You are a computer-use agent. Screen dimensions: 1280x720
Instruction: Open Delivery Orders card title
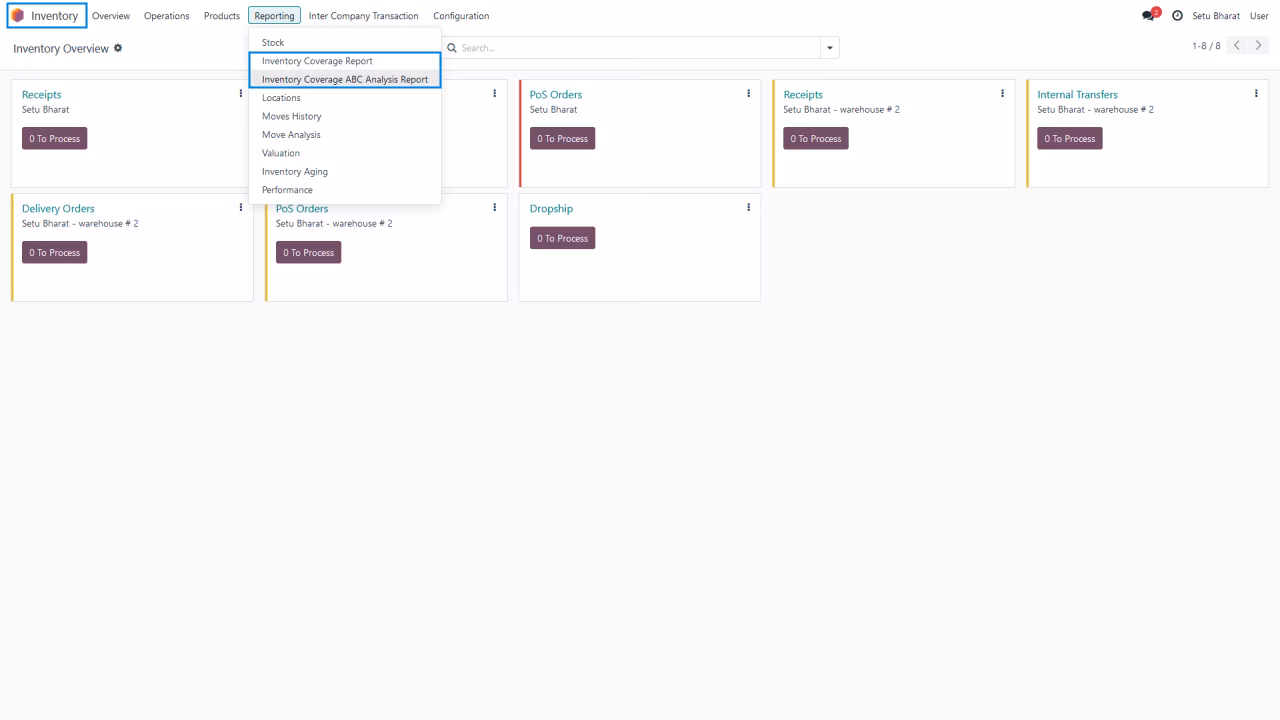(x=58, y=209)
